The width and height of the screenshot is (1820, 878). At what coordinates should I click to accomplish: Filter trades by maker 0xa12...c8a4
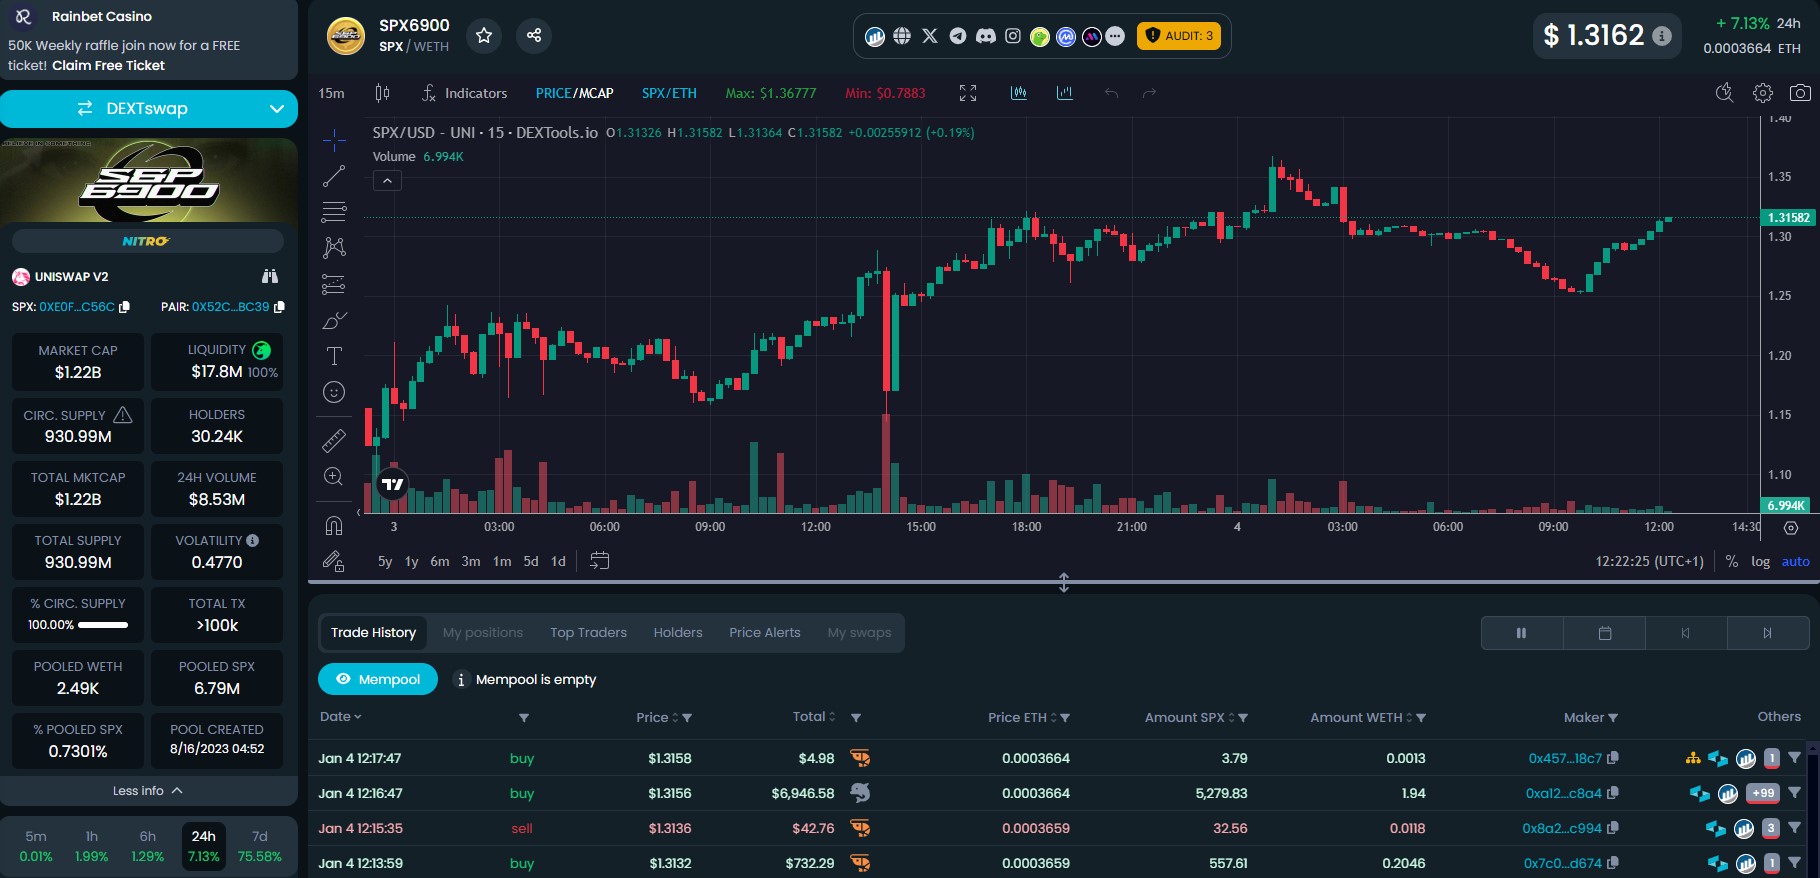point(1794,793)
